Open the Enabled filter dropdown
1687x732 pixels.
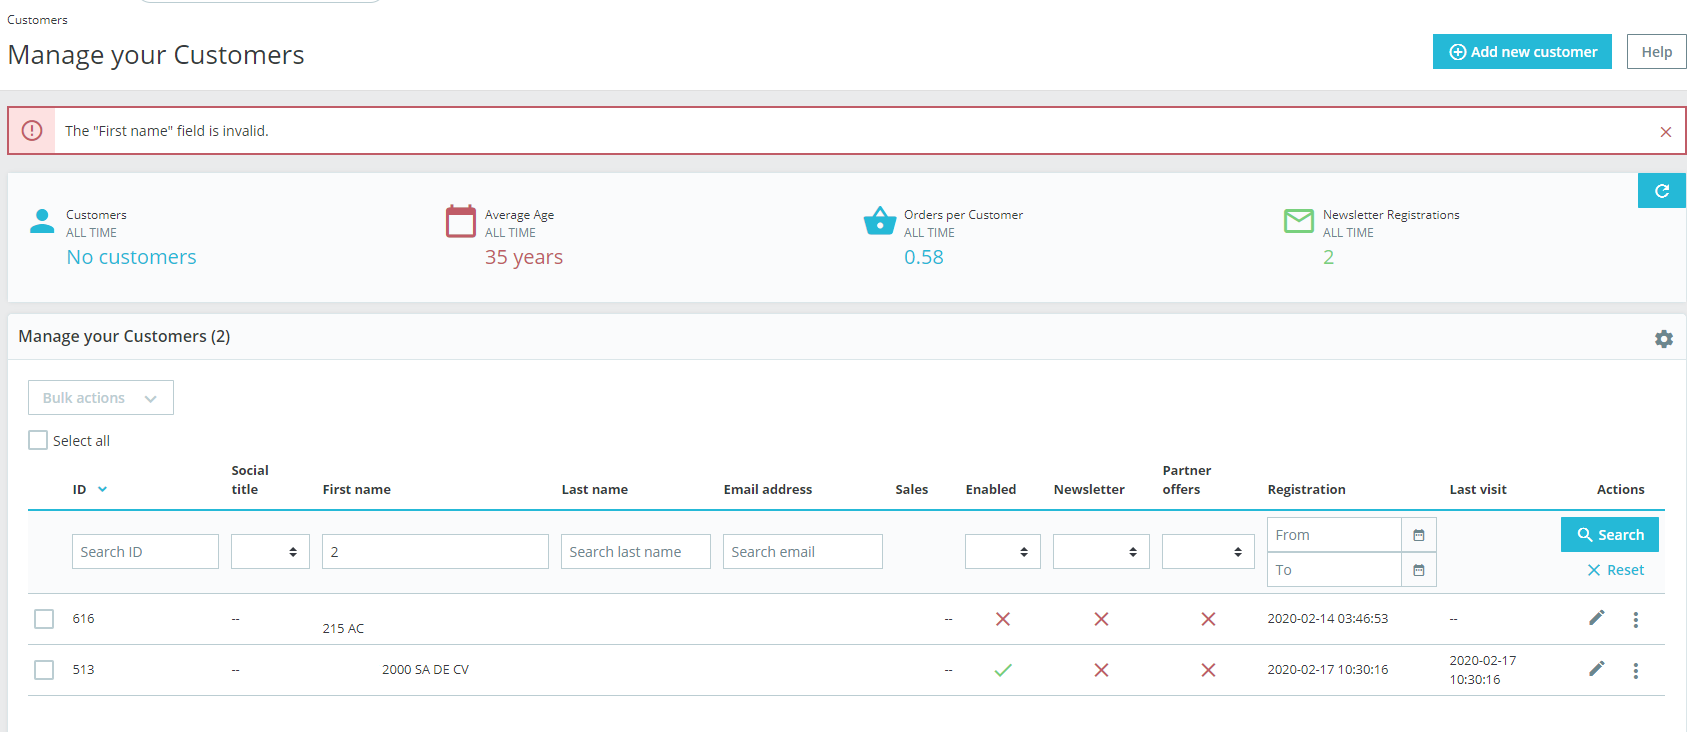click(1003, 552)
